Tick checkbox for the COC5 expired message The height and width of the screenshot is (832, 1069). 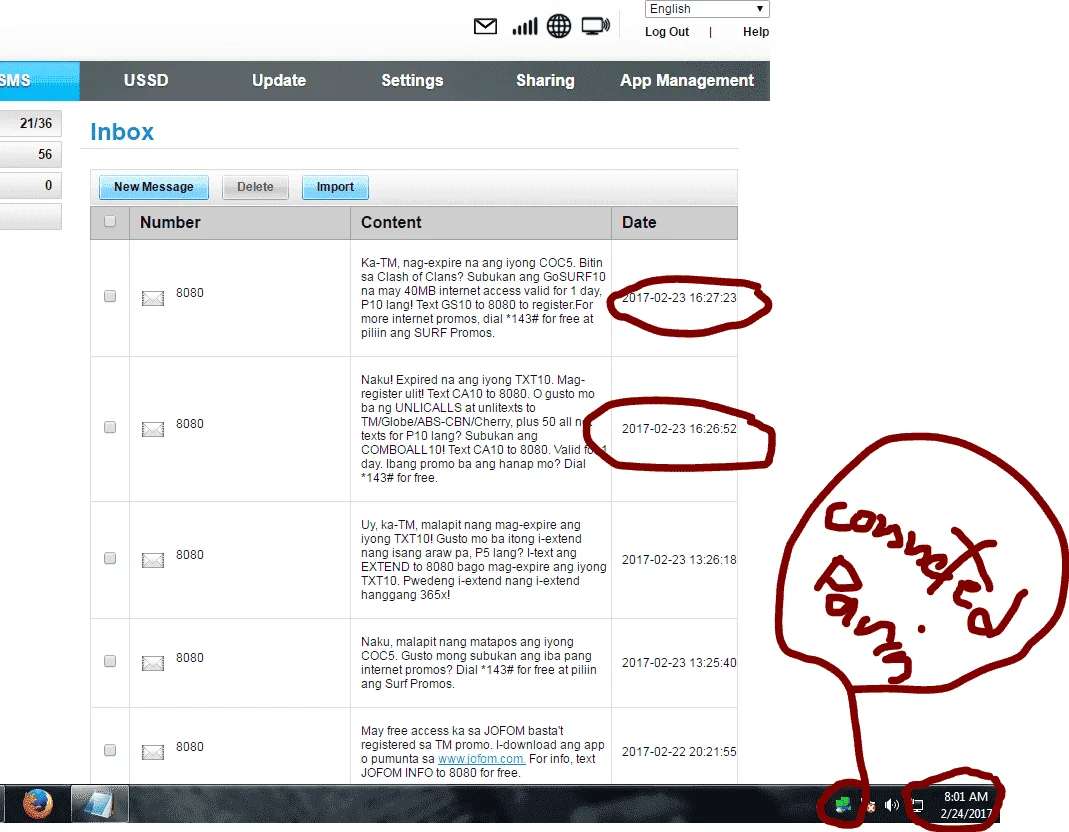coord(110,296)
